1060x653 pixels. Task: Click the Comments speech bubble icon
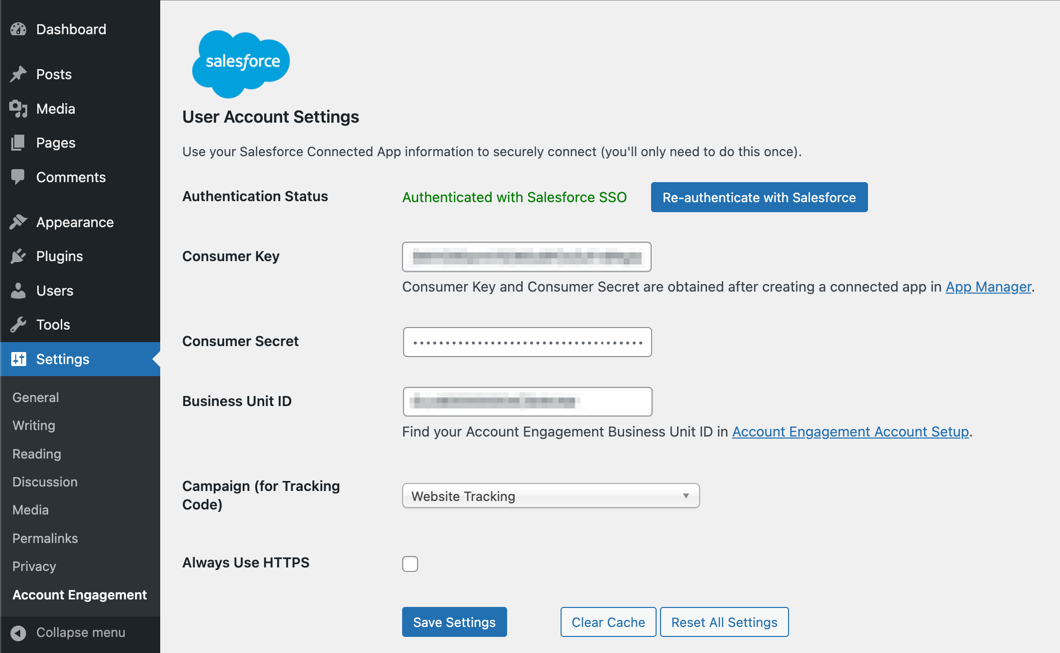click(x=18, y=177)
